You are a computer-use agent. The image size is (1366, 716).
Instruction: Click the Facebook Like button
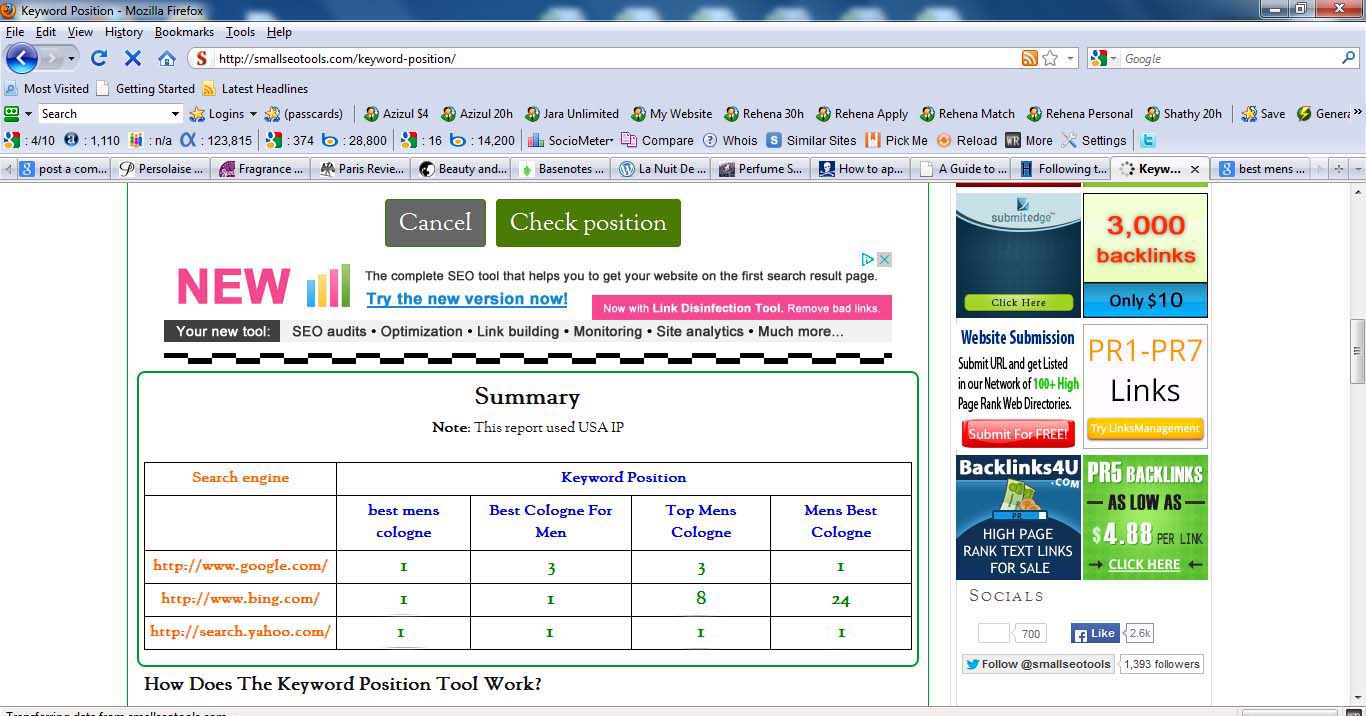pos(1094,633)
